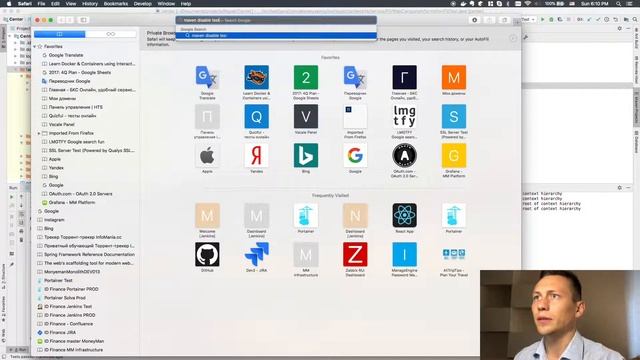Open the JIRA frequently visited tile

[256, 254]
